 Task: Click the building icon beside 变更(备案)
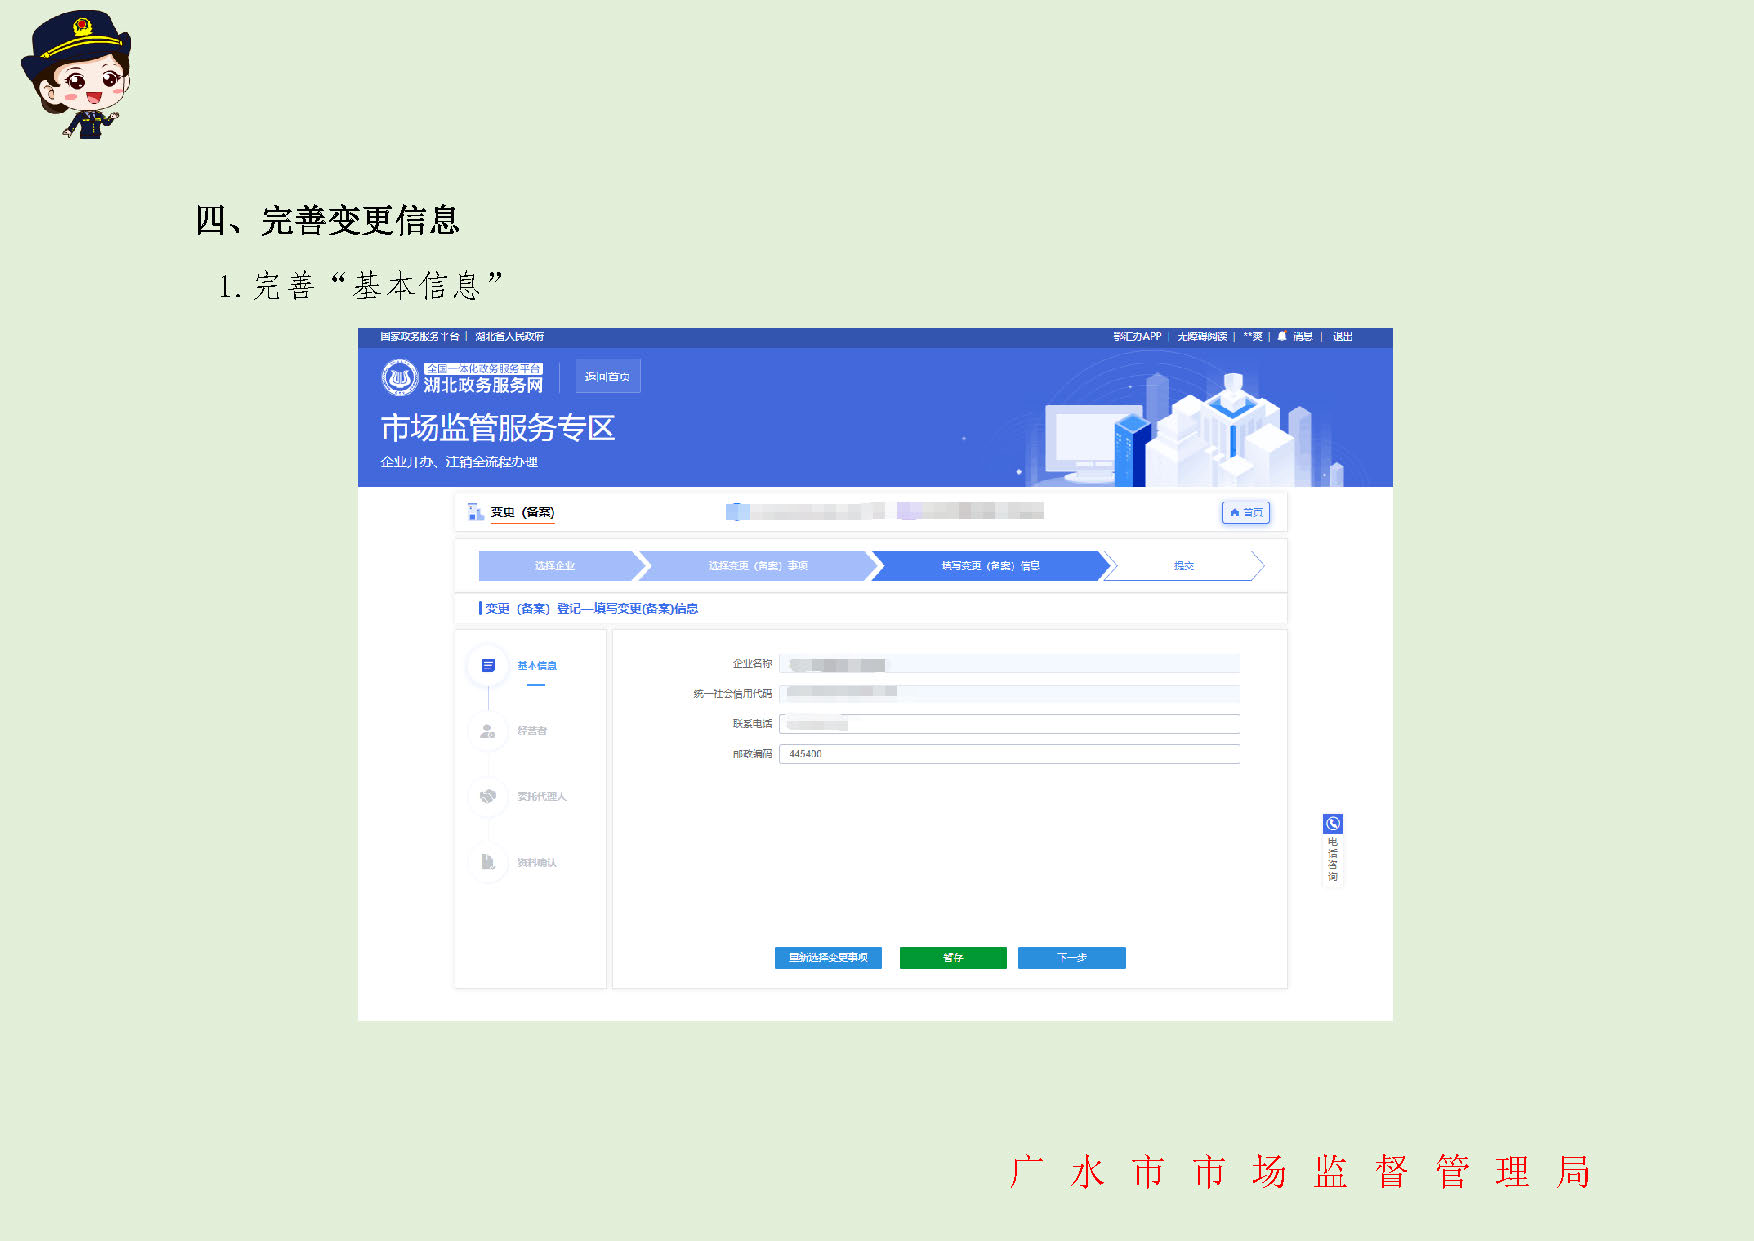476,512
